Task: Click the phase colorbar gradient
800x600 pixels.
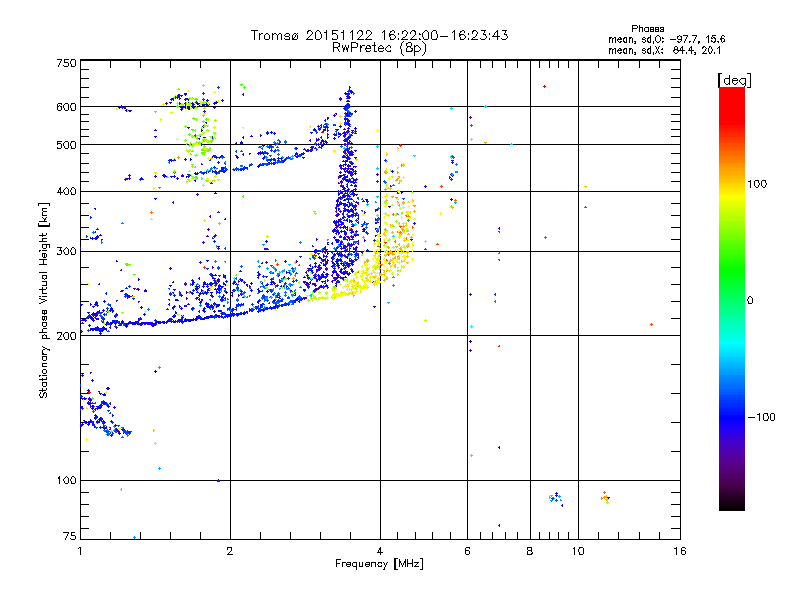Action: [x=732, y=298]
